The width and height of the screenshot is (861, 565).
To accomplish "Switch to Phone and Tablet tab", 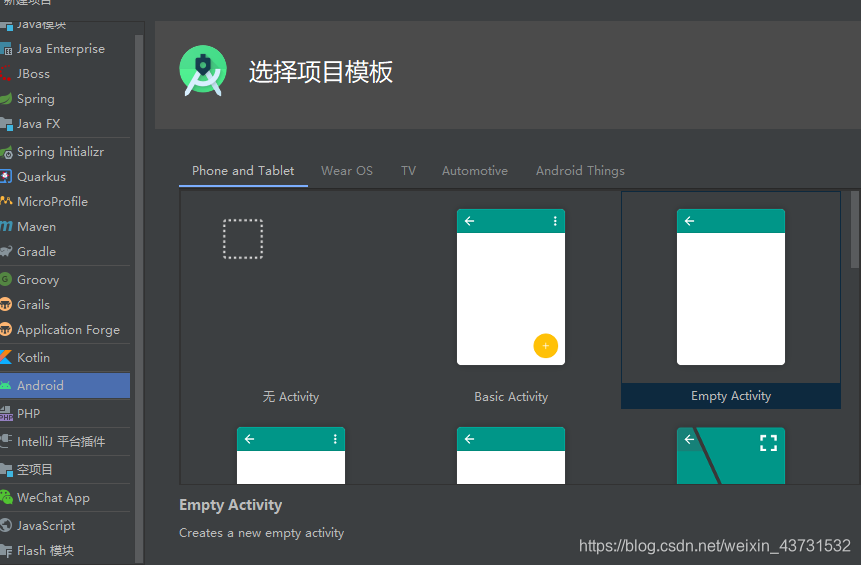I will (243, 171).
